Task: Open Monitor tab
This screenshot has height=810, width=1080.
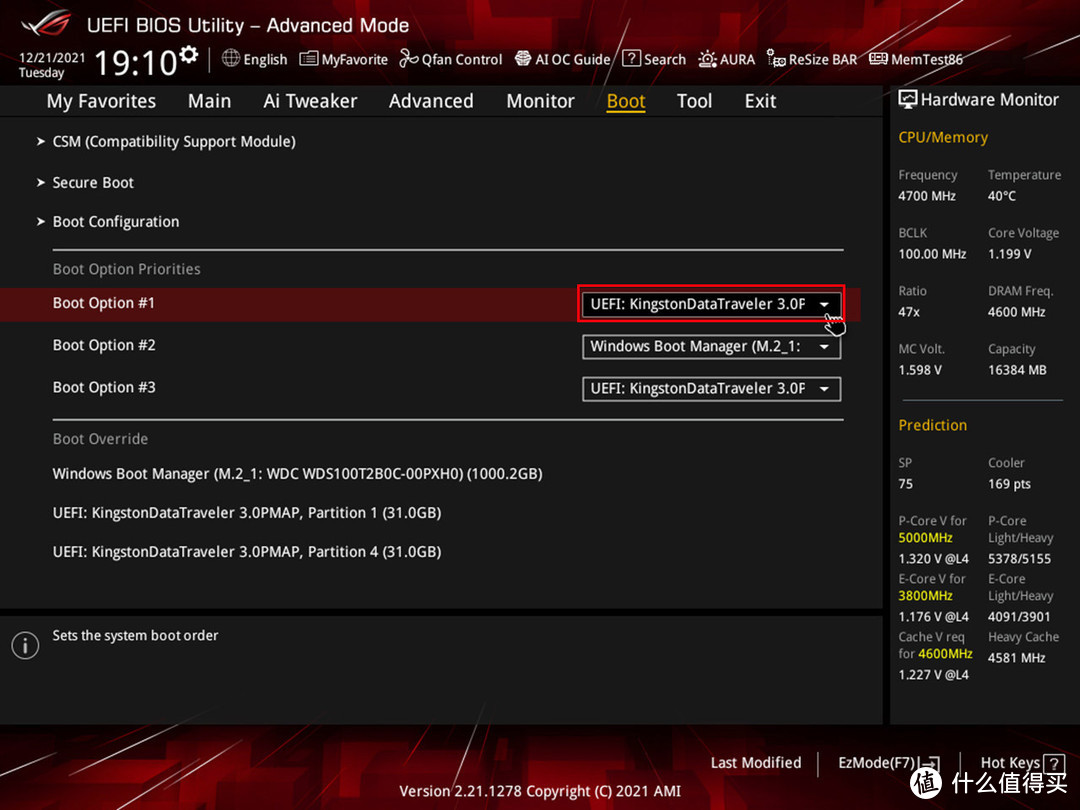Action: pos(541,101)
